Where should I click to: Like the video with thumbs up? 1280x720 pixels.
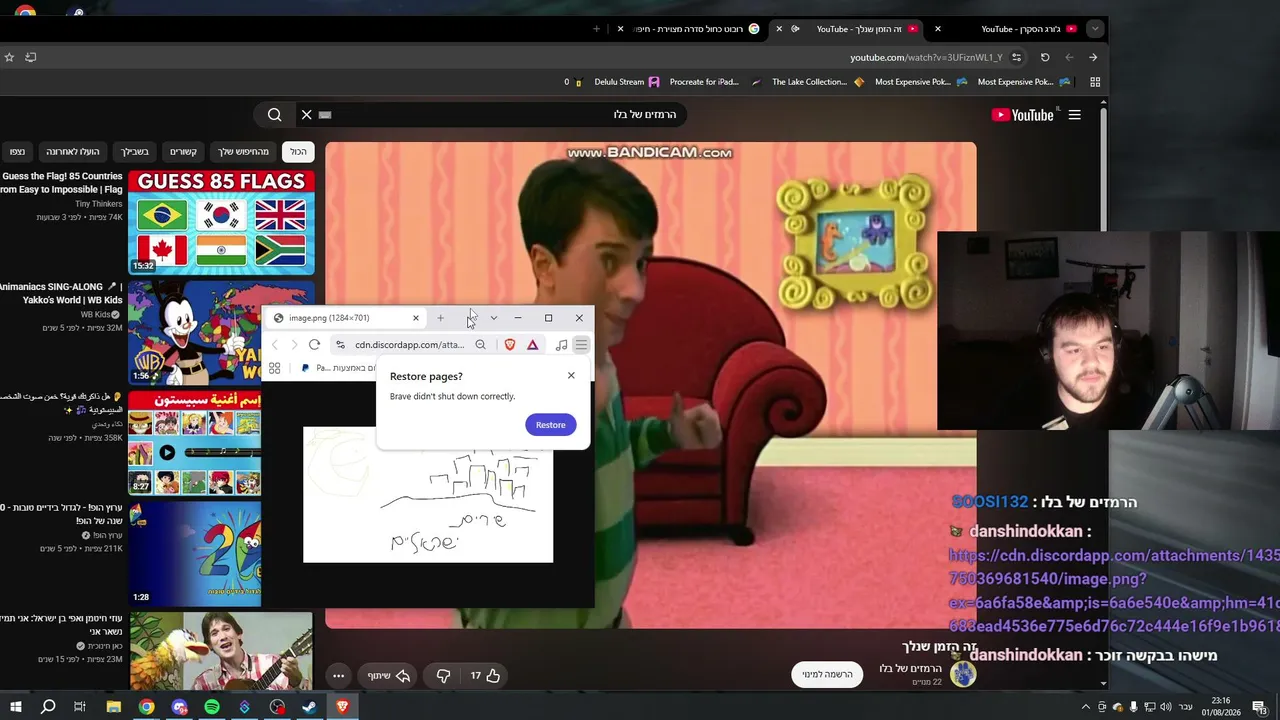coord(485,676)
